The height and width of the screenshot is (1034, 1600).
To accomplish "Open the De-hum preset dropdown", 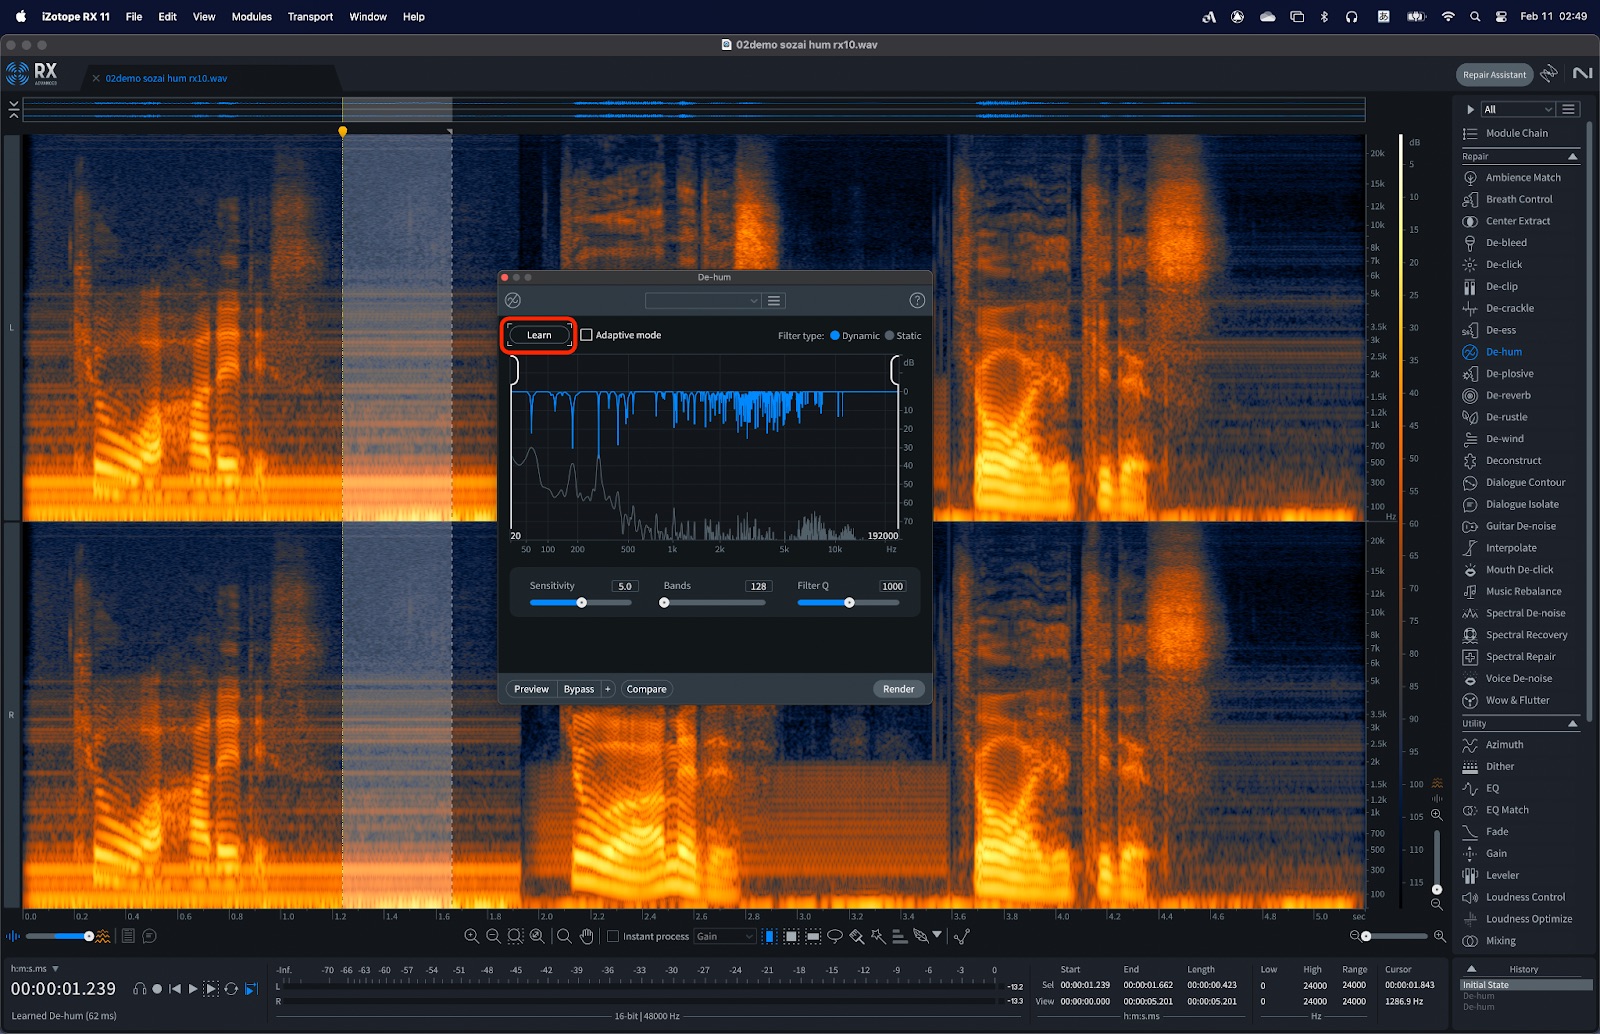I will coord(703,301).
